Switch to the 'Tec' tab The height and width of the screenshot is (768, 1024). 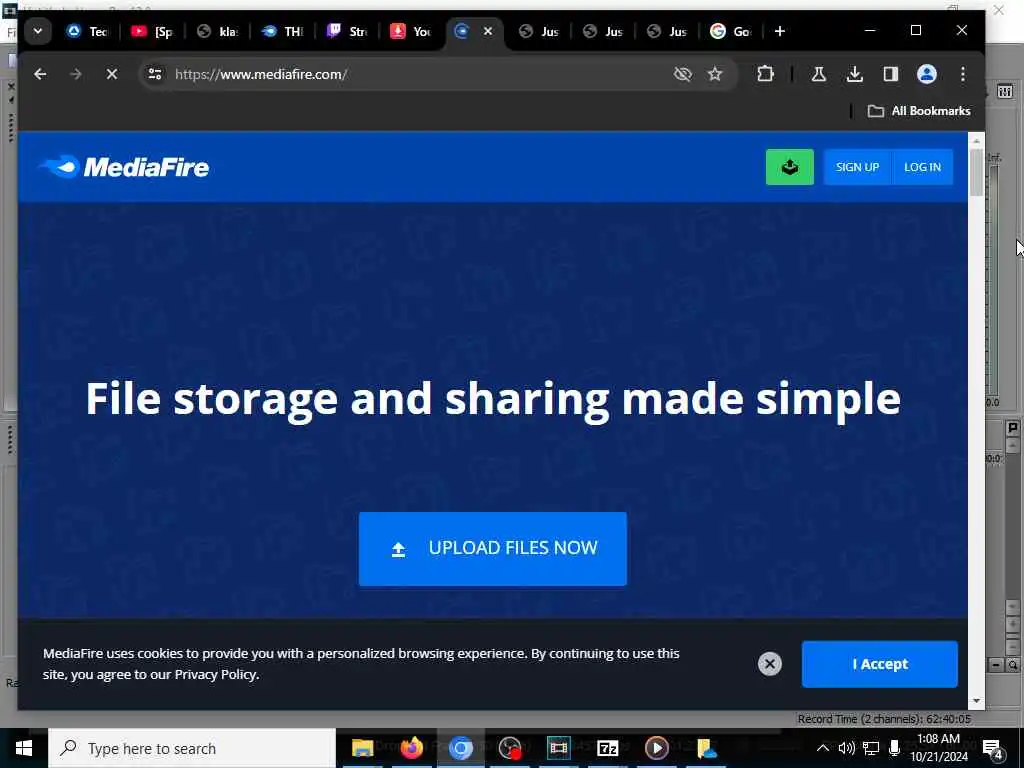88,31
